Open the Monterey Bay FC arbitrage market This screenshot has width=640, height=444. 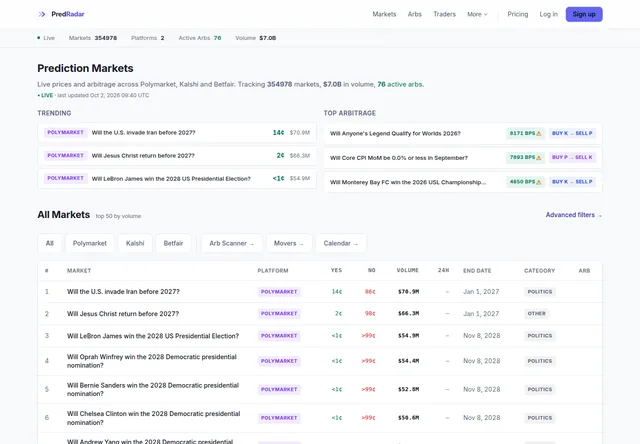[x=463, y=182]
